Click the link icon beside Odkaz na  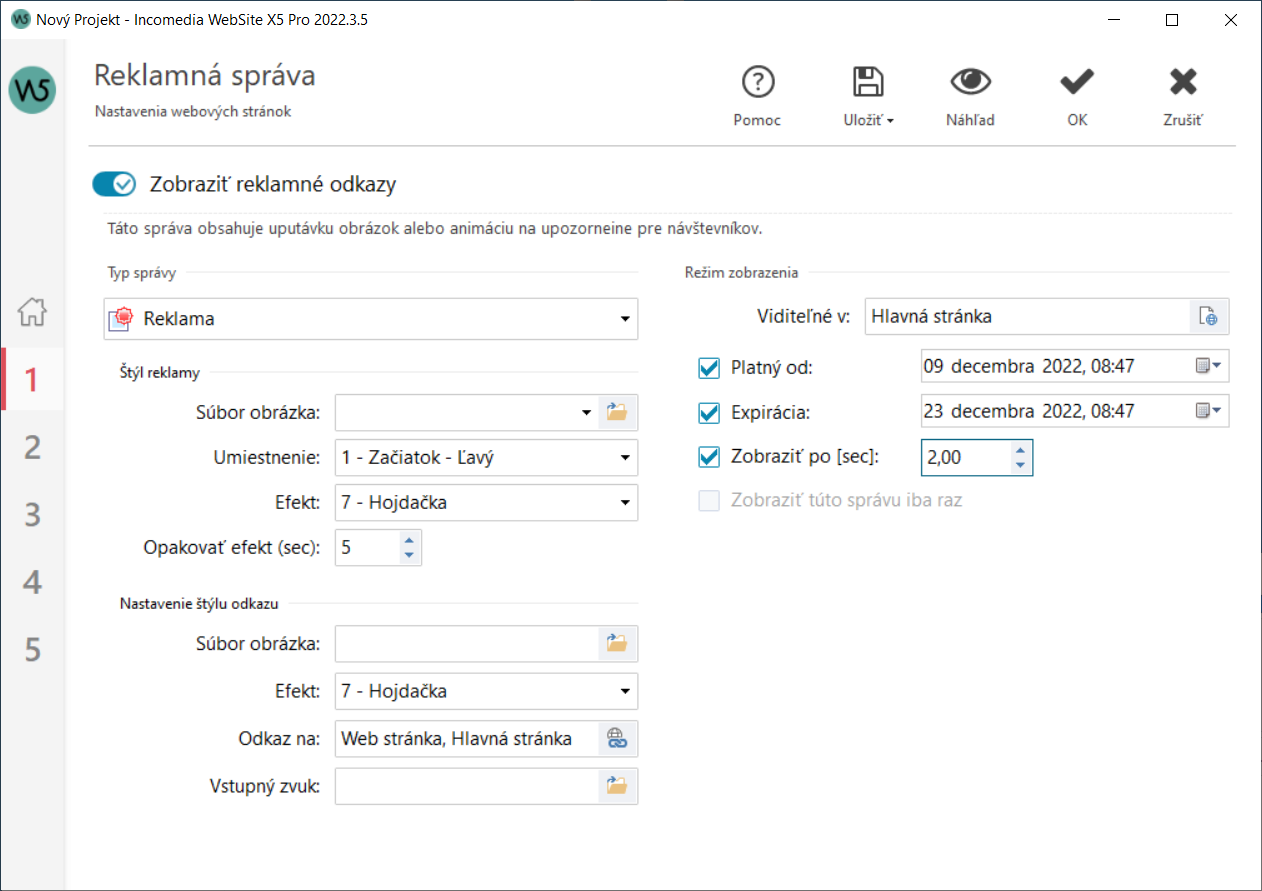point(617,739)
